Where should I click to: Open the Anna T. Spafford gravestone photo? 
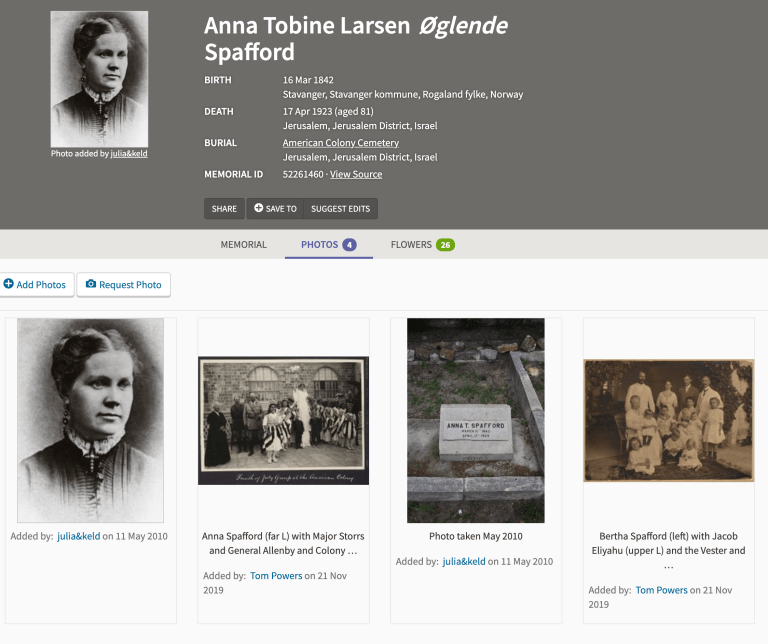pyautogui.click(x=475, y=420)
